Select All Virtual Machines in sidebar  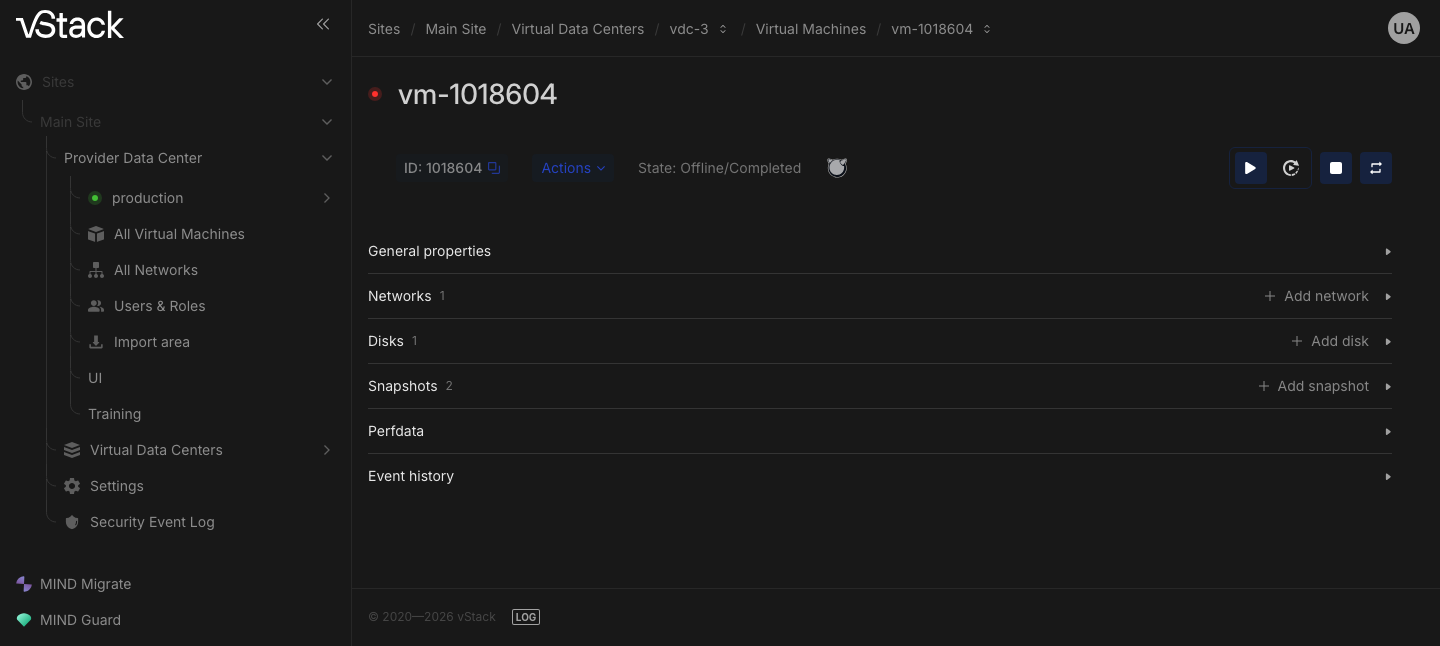click(179, 234)
